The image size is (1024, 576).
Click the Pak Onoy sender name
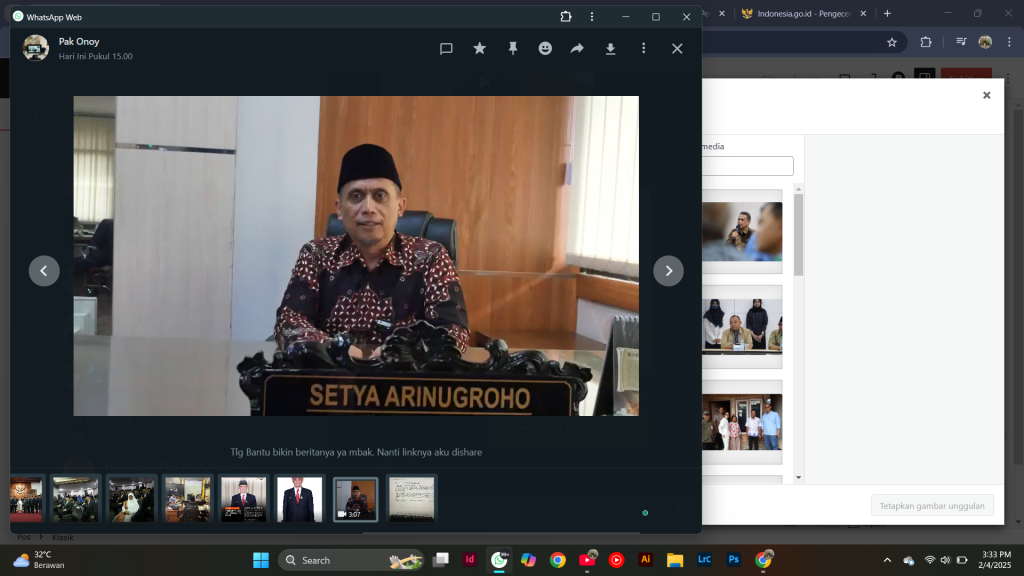(x=79, y=41)
